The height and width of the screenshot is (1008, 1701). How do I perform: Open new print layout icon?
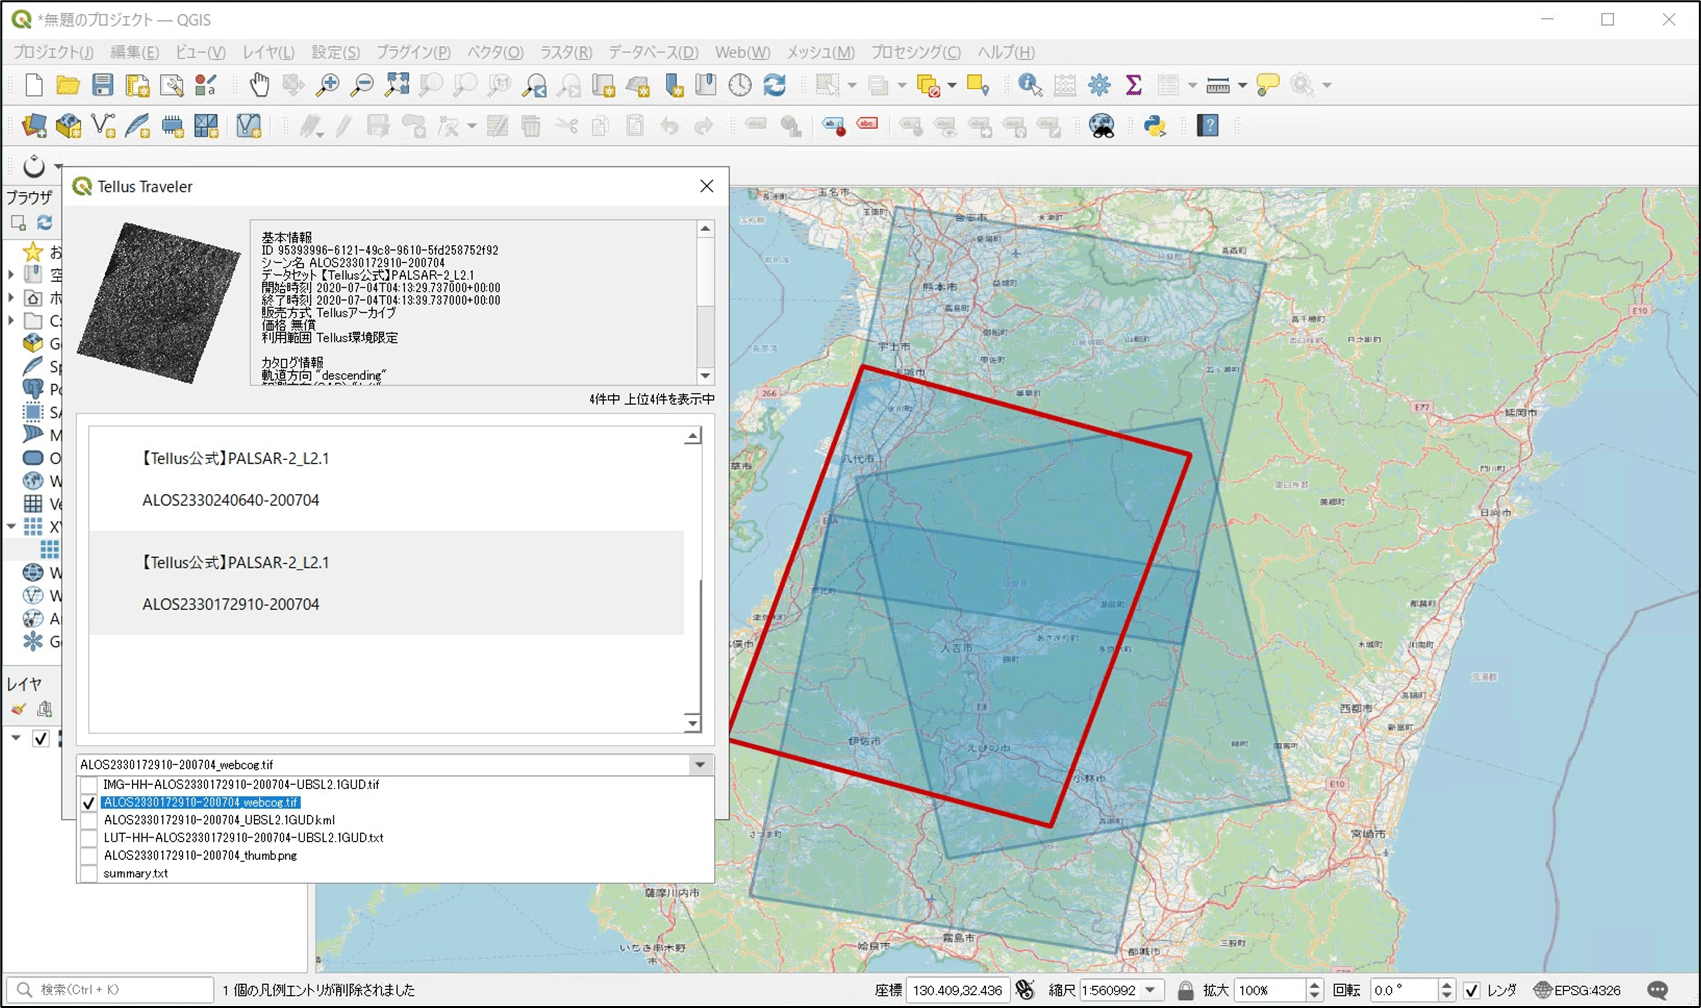pos(137,86)
